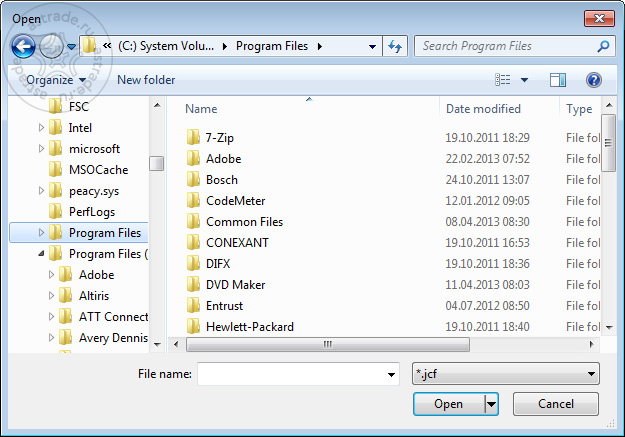Viewport: 625px width, 437px height.
Task: Click the search magnifier icon
Action: pos(603,46)
